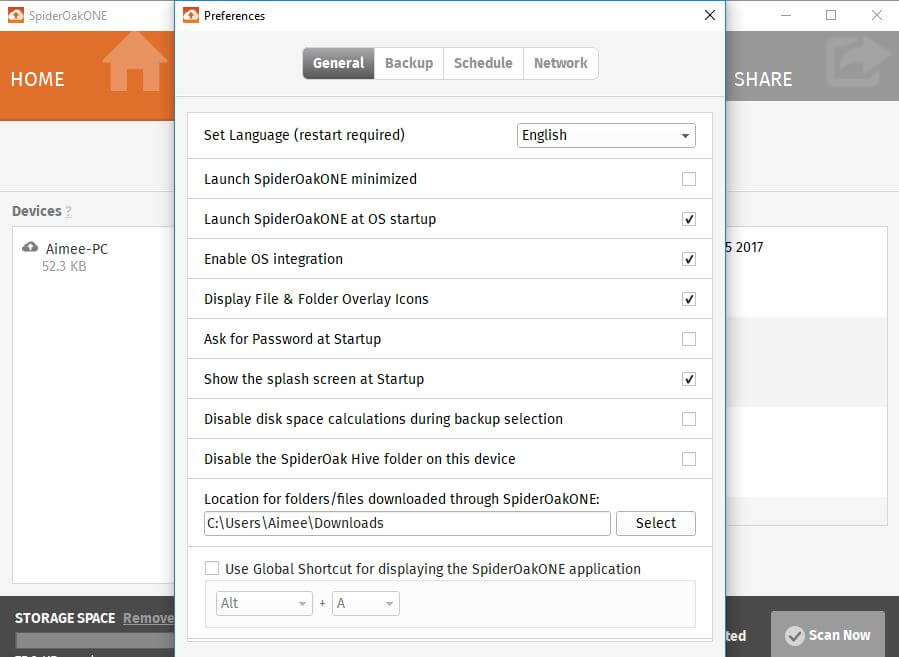The image size is (899, 657).
Task: Open the shortcut letter A dropdown
Action: [x=365, y=603]
